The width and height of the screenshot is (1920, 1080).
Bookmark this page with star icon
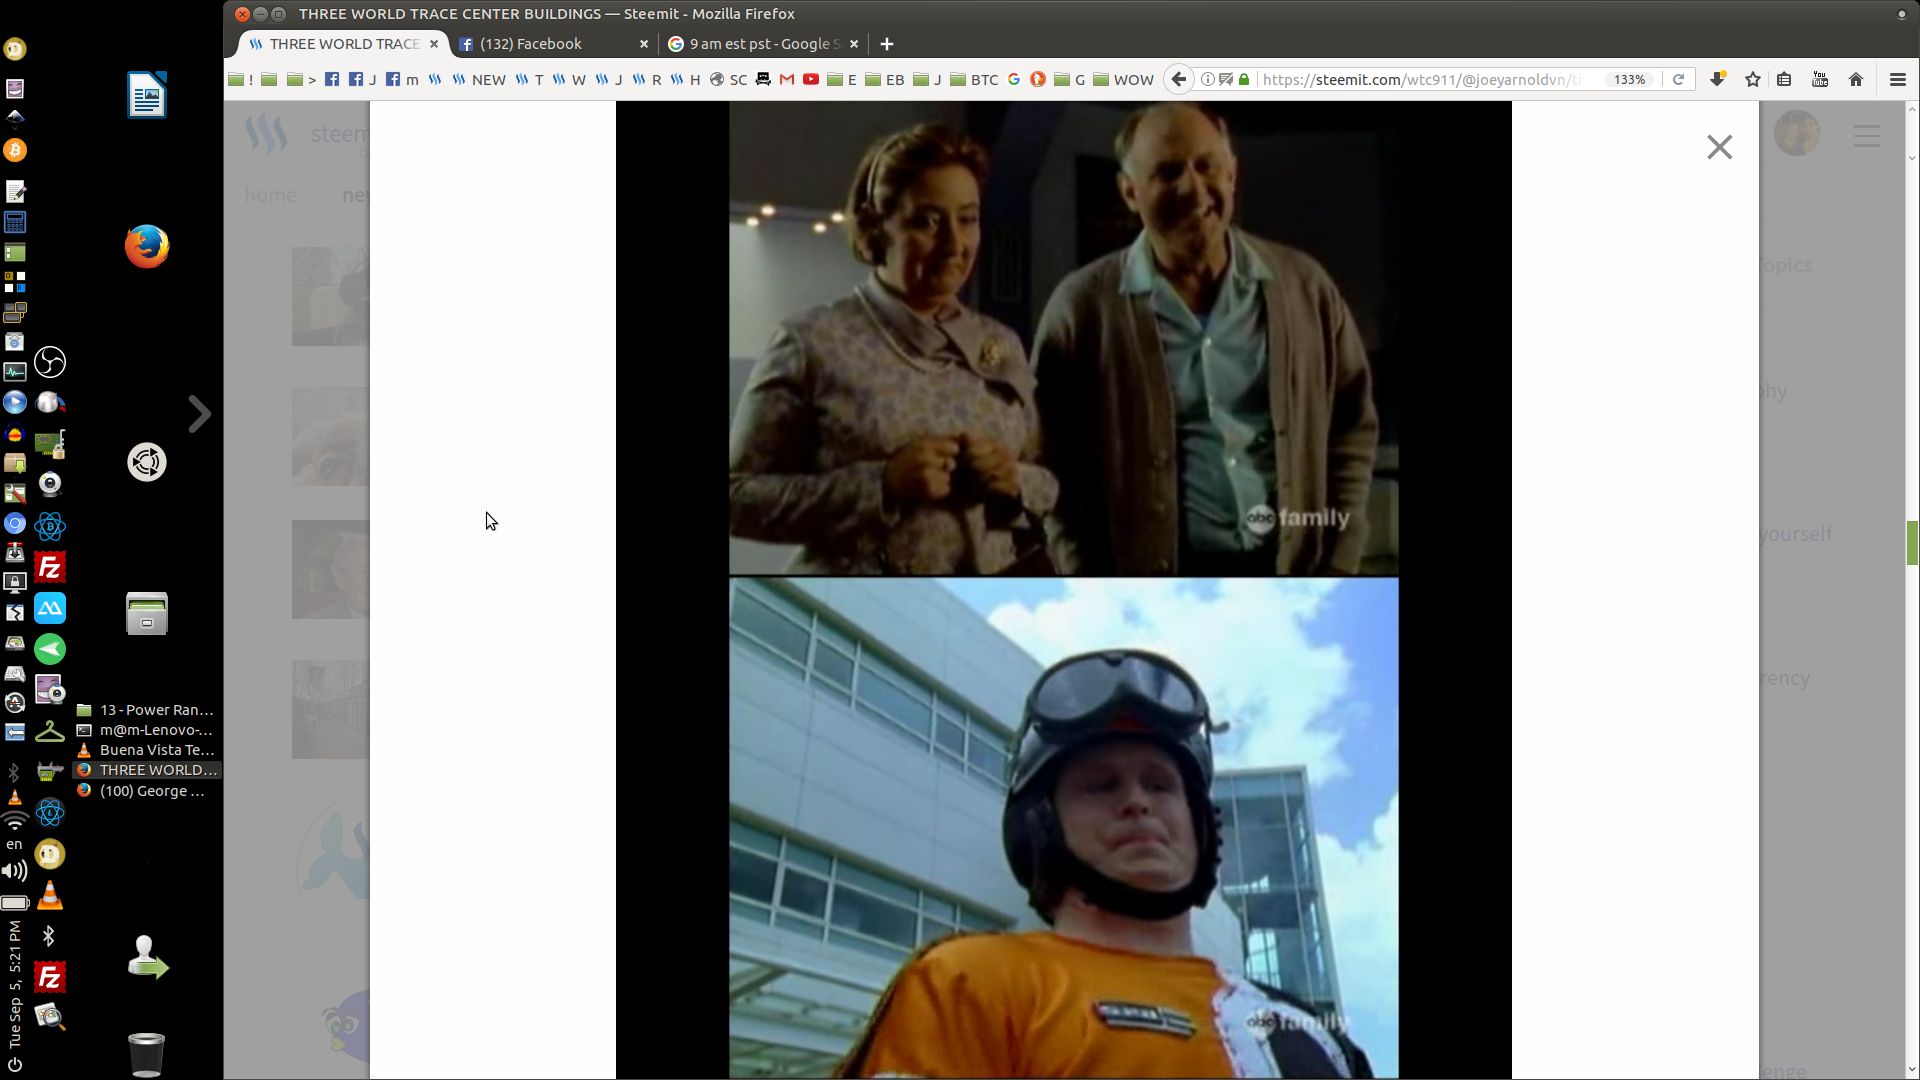[x=1752, y=80]
